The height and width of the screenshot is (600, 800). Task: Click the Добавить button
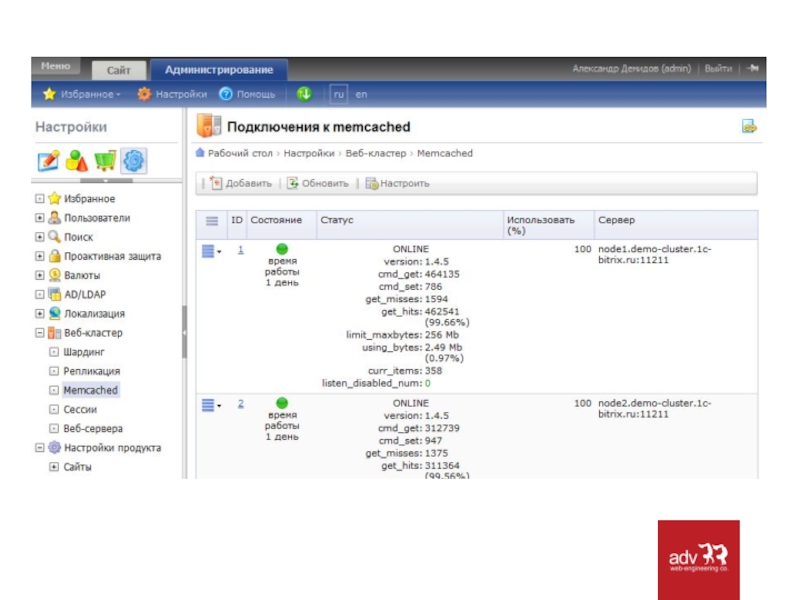(x=241, y=183)
